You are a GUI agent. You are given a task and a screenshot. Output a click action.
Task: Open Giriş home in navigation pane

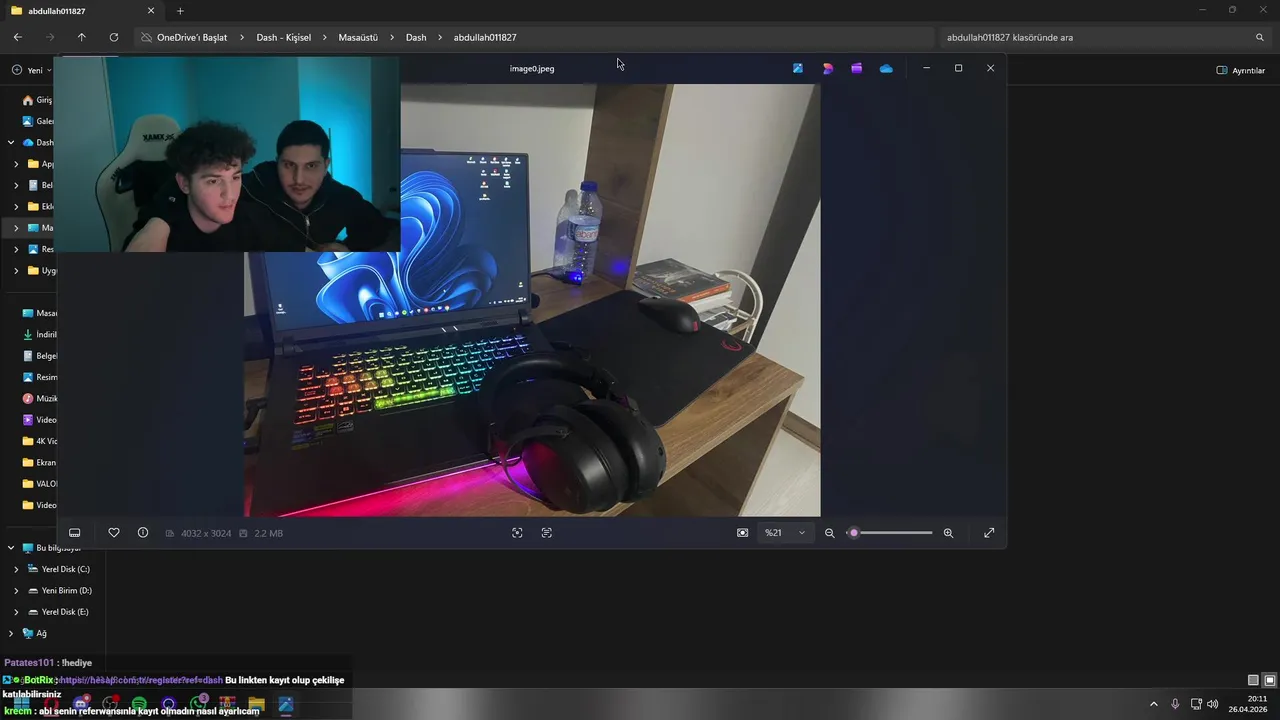pos(38,100)
